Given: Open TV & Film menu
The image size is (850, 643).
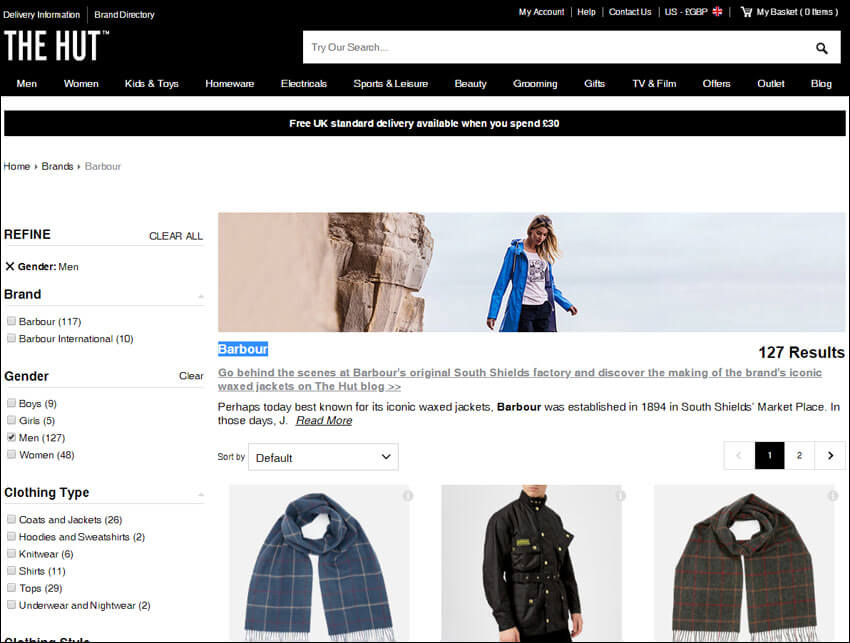Looking at the screenshot, I should click(x=654, y=83).
